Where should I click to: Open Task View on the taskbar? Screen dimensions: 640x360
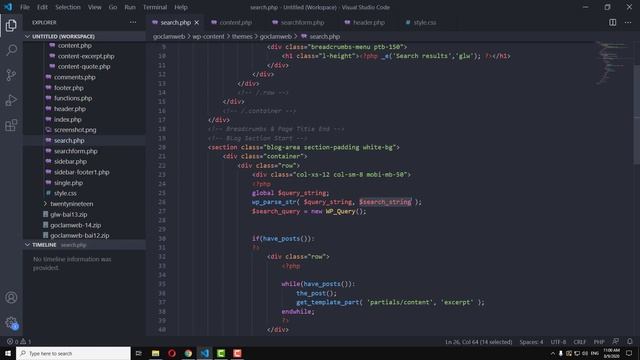138,353
